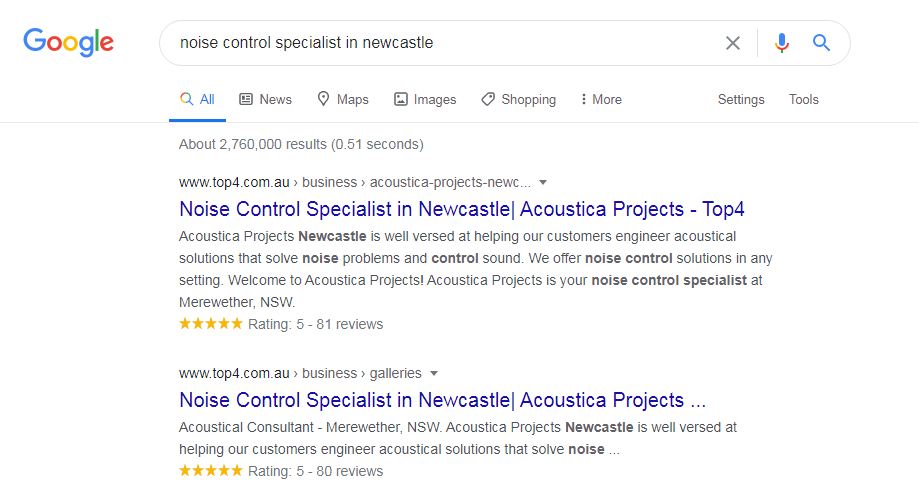Expand the More search options menu

[600, 99]
